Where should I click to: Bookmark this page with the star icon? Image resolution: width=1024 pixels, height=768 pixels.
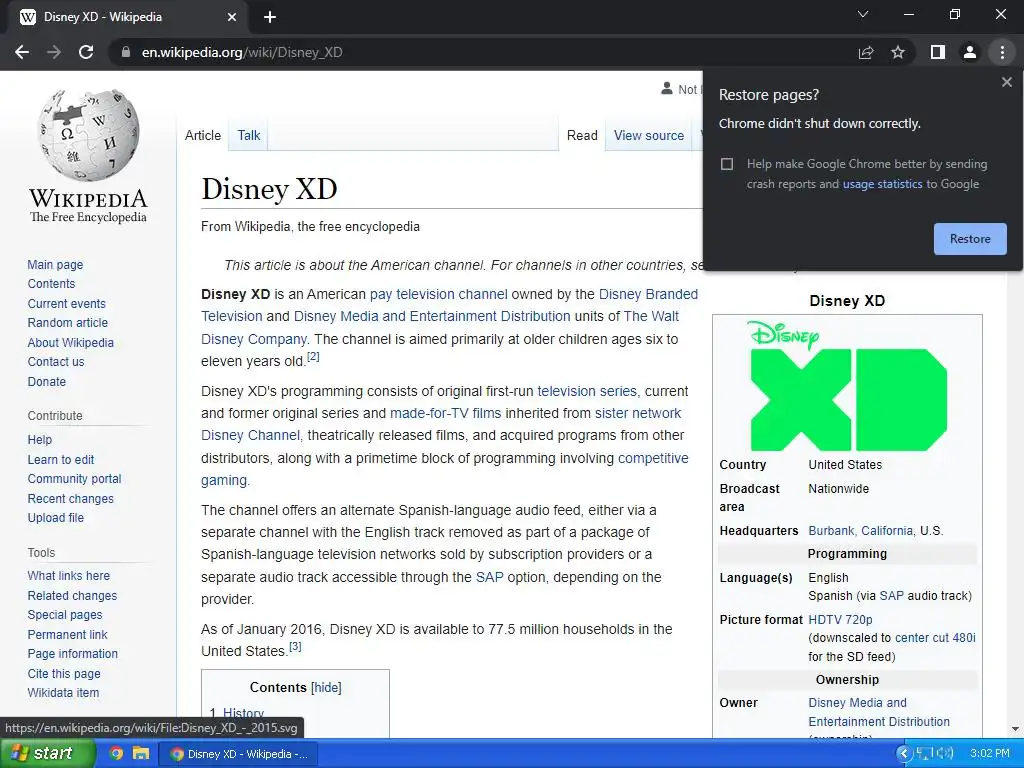[898, 52]
